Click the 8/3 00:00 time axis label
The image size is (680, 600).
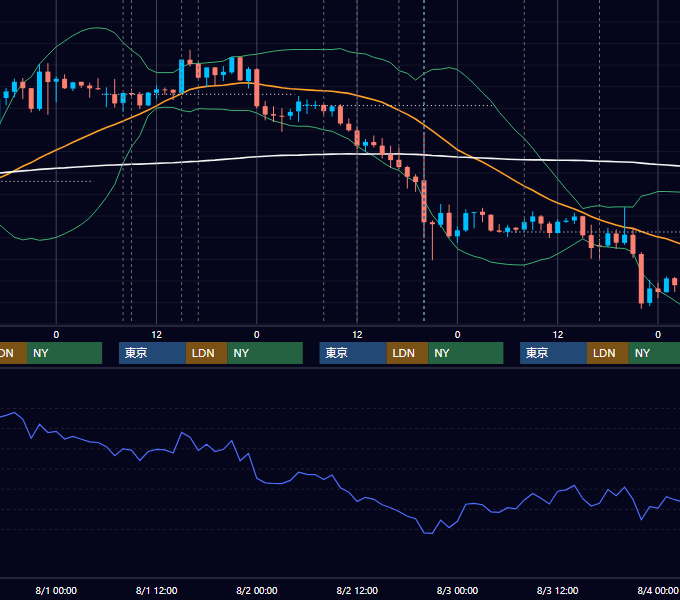457,590
